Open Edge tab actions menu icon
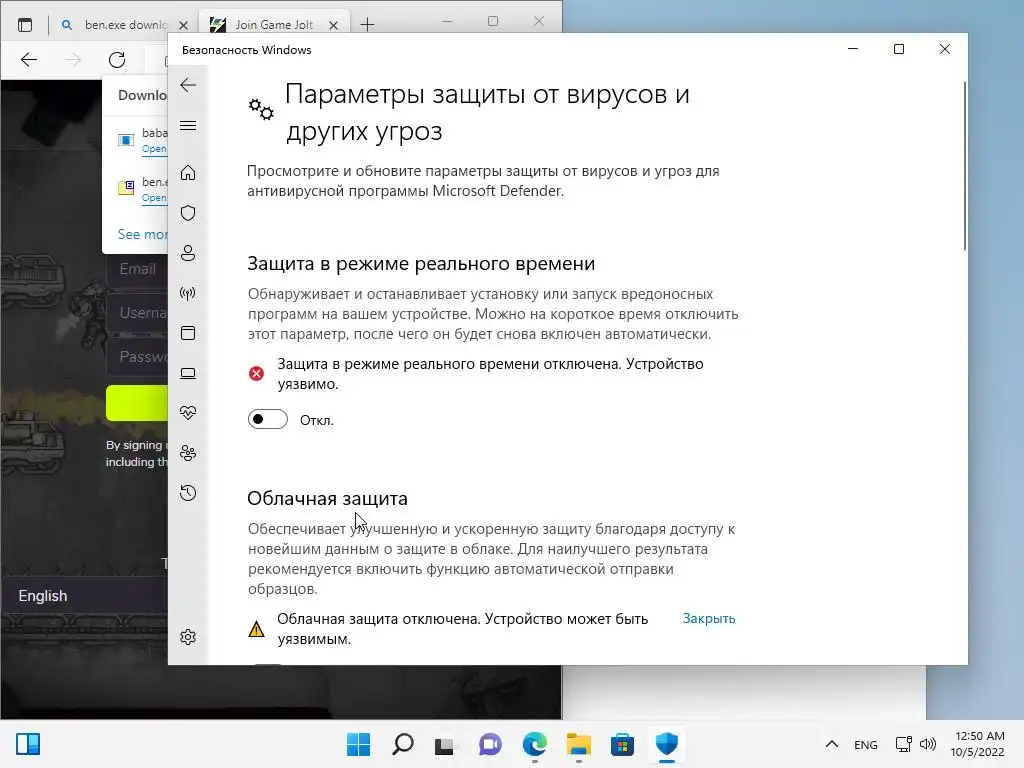This screenshot has height=768, width=1024. click(25, 25)
